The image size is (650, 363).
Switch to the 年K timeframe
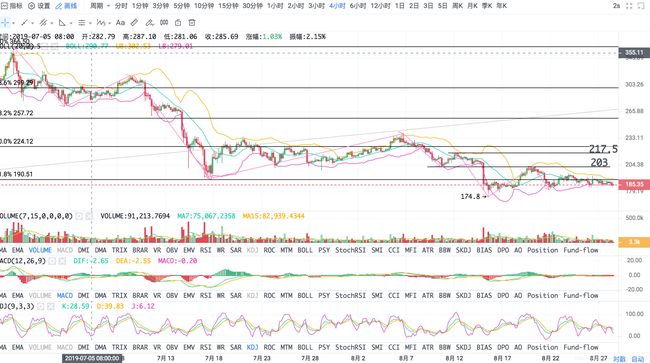point(501,6)
